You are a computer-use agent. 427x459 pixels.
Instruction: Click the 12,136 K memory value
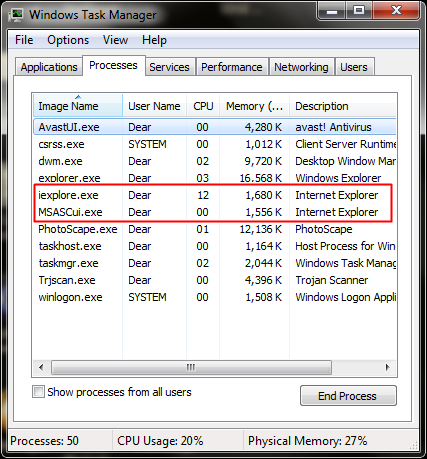pos(261,229)
